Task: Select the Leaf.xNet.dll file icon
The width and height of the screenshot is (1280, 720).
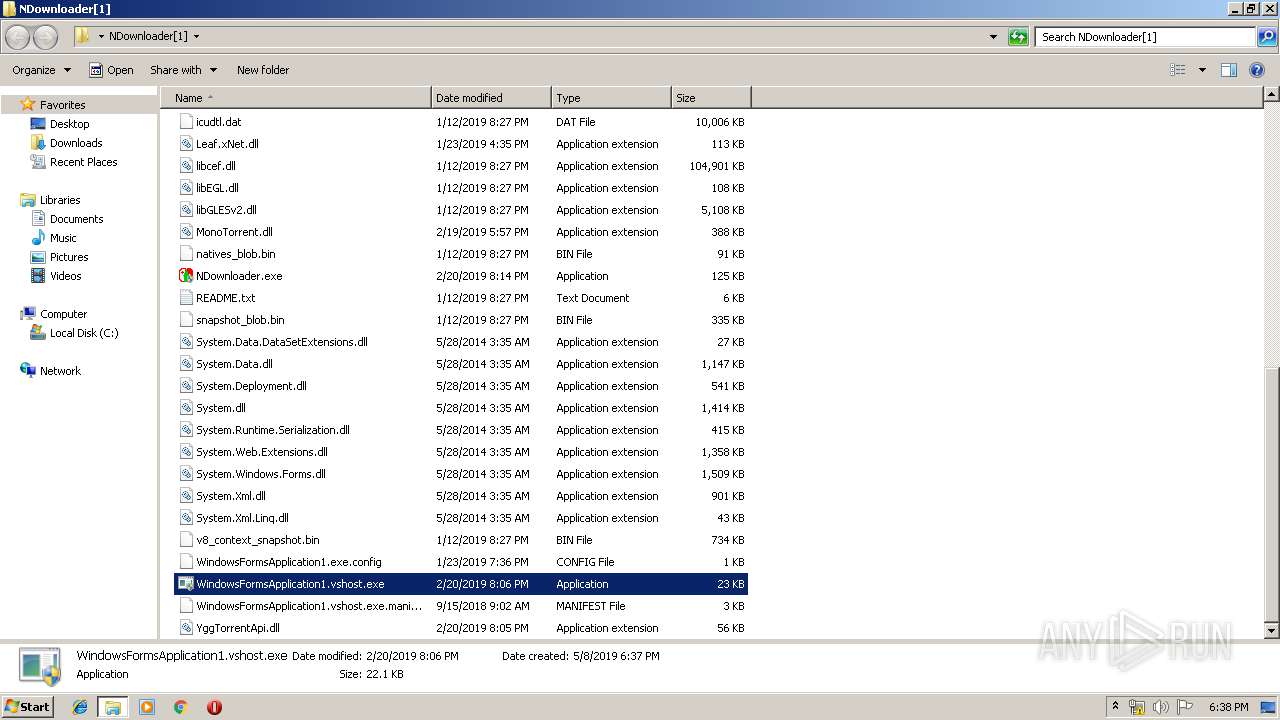Action: [186, 144]
